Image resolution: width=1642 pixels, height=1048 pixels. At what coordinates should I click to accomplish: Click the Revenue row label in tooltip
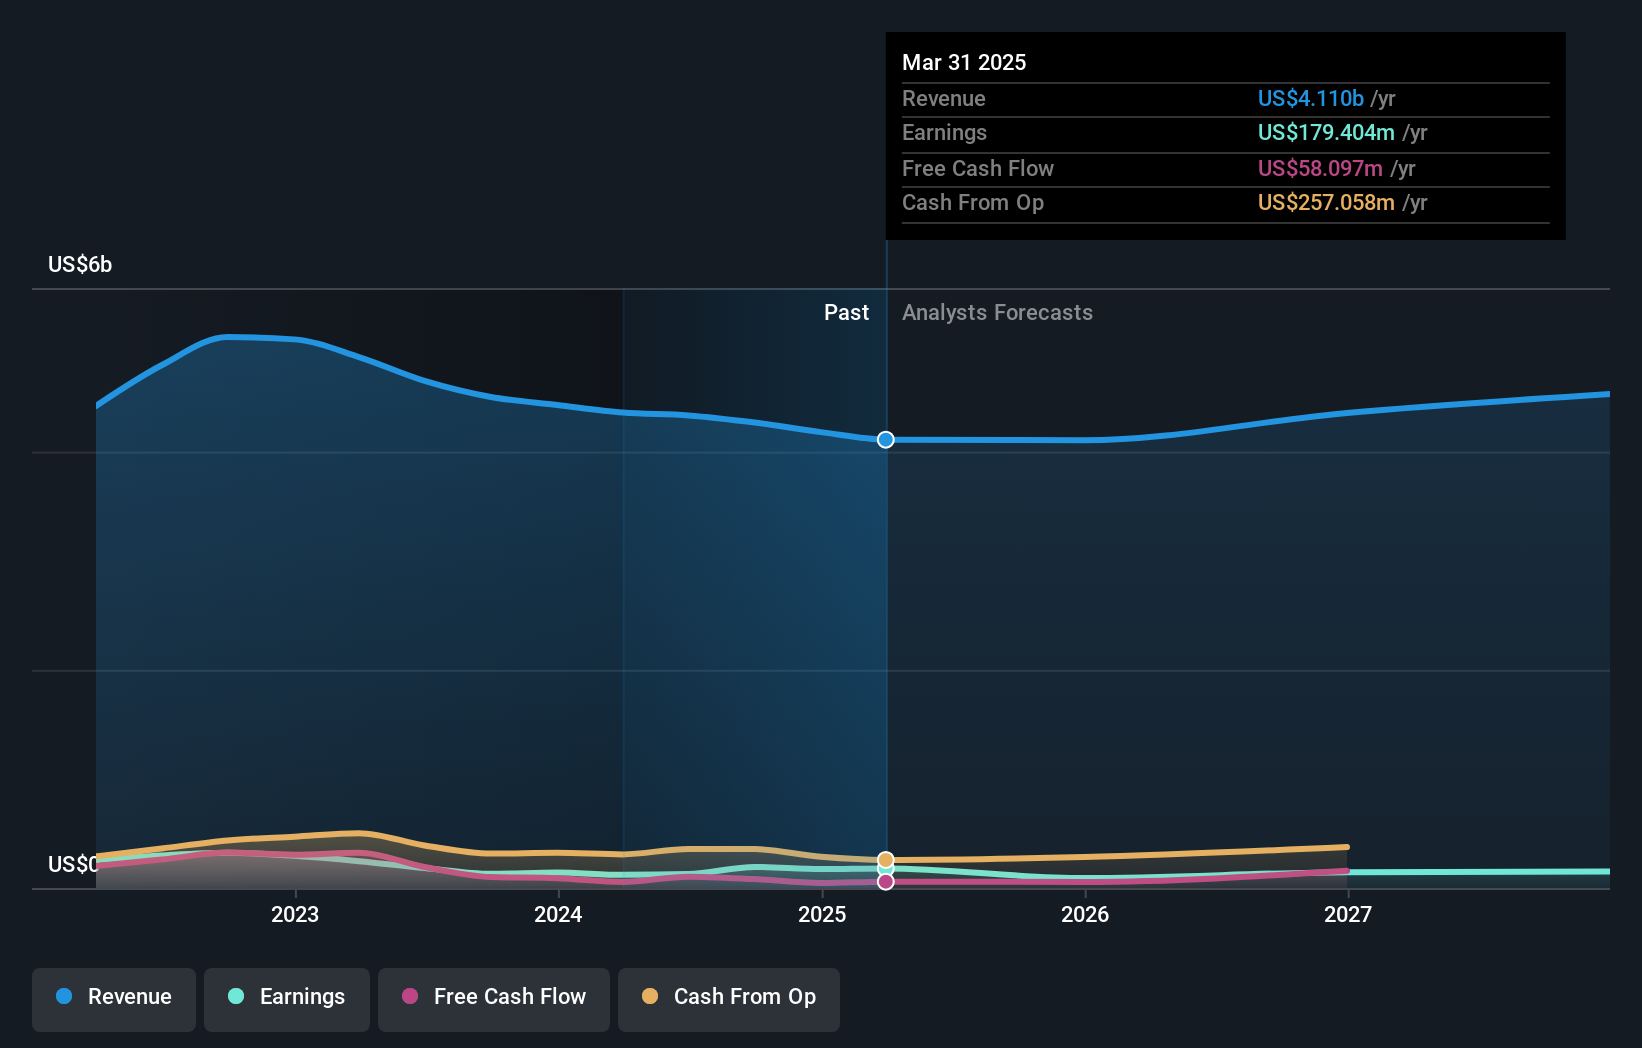(944, 98)
